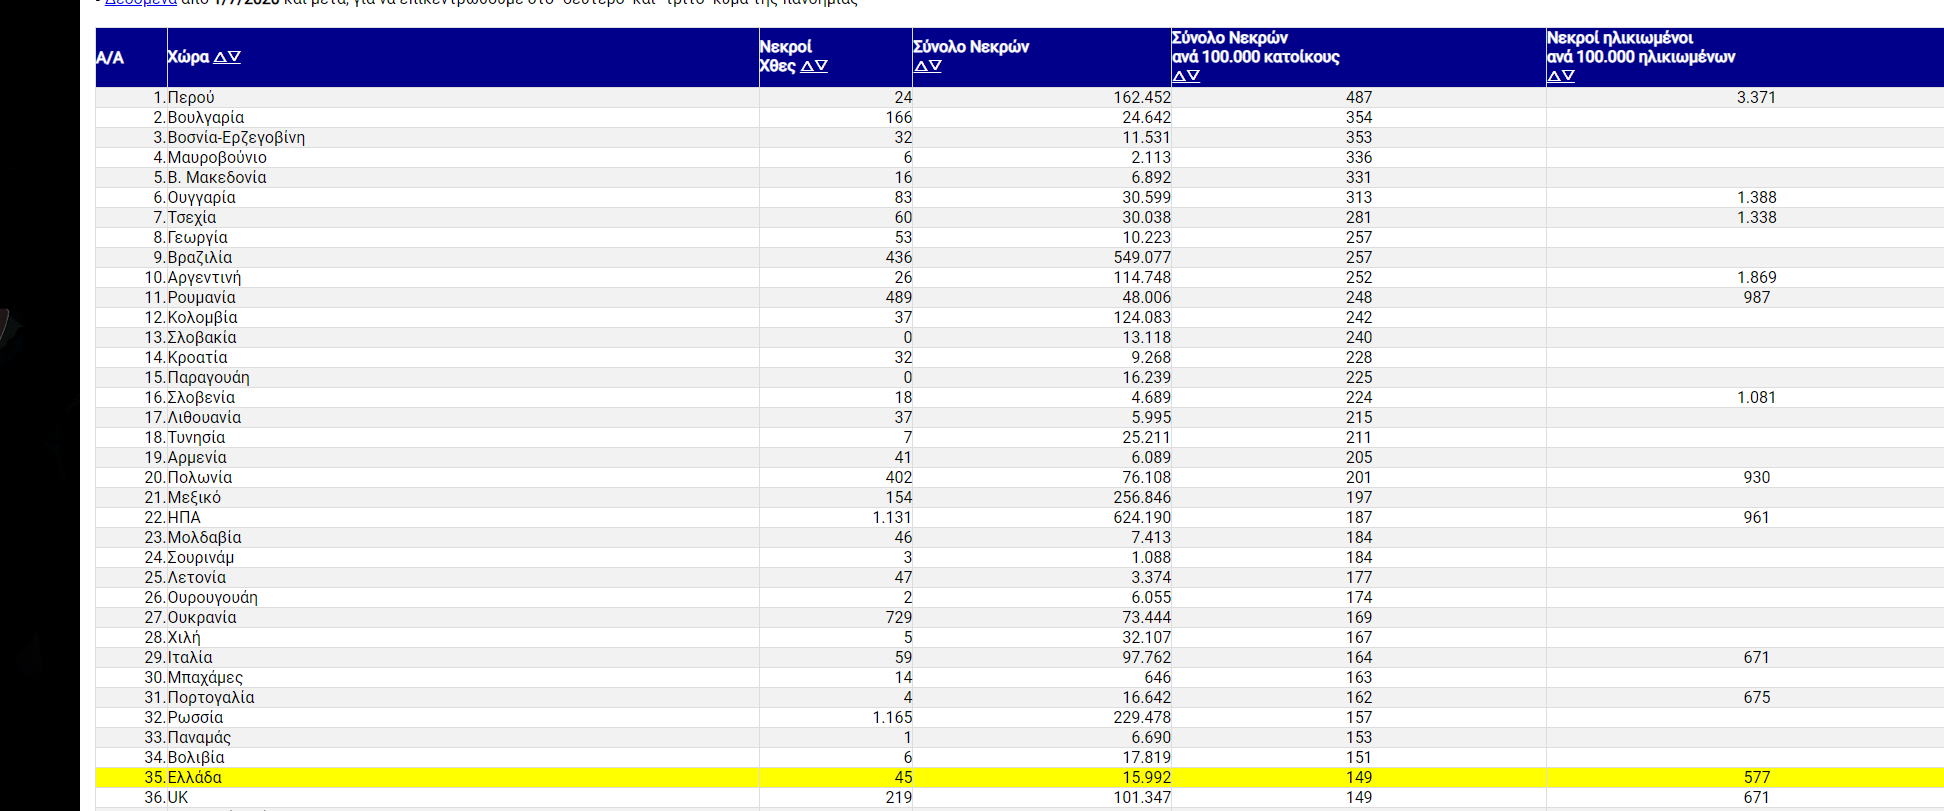Click Greece elderly deaths value 577
1944x811 pixels.
(1757, 777)
